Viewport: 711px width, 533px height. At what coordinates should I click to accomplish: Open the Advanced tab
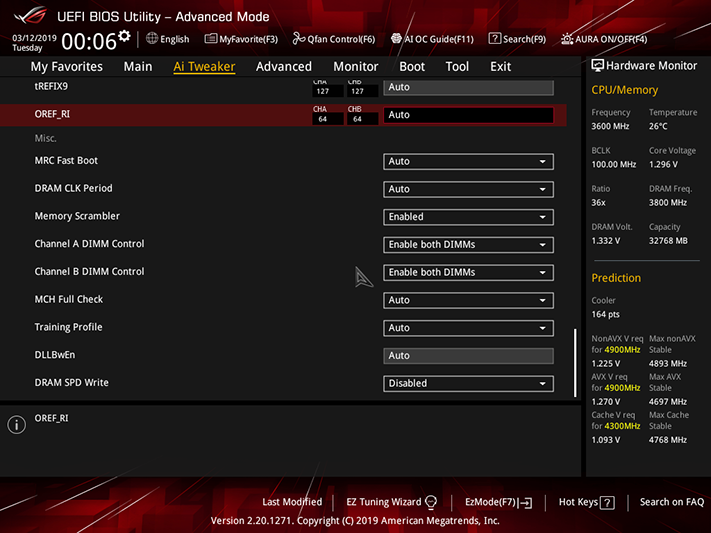coord(284,67)
